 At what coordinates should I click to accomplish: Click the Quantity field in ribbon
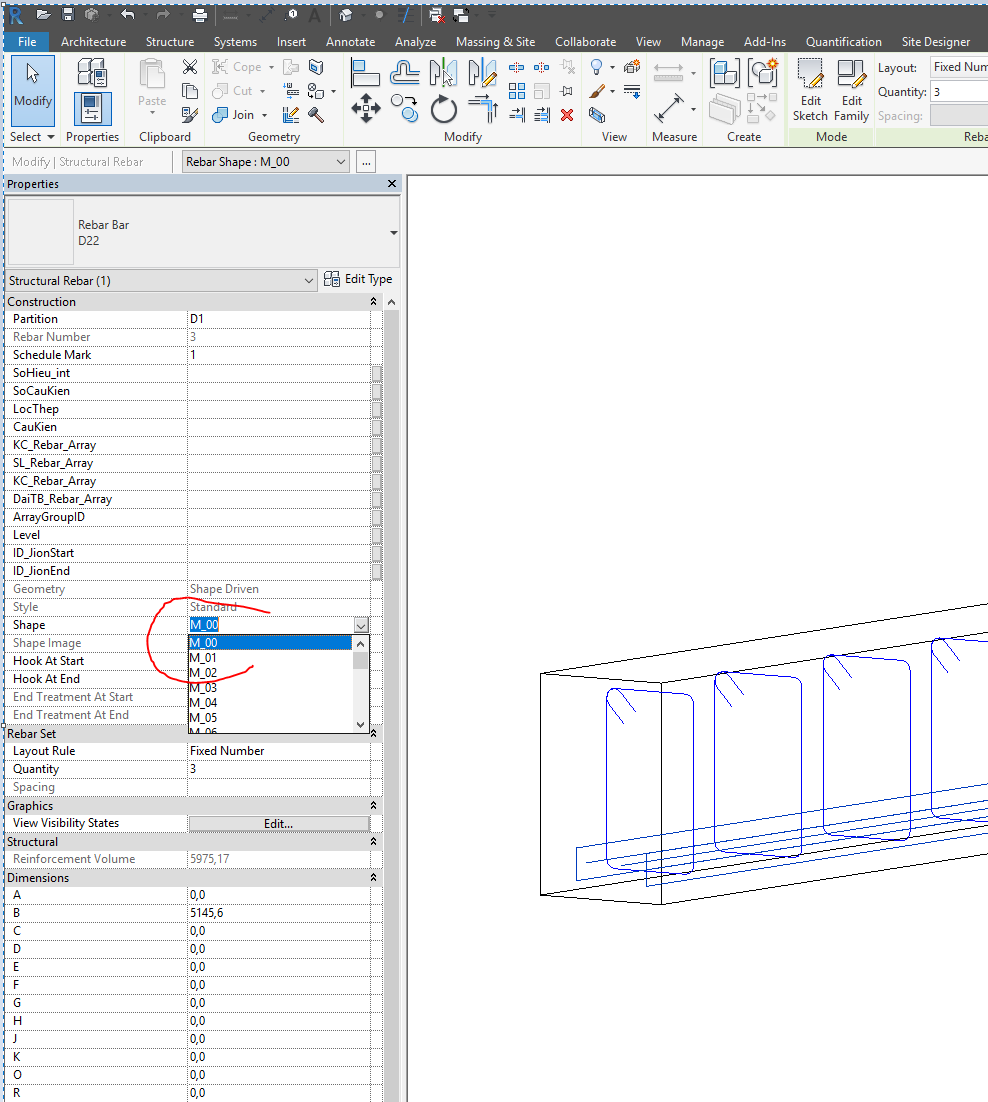point(959,92)
